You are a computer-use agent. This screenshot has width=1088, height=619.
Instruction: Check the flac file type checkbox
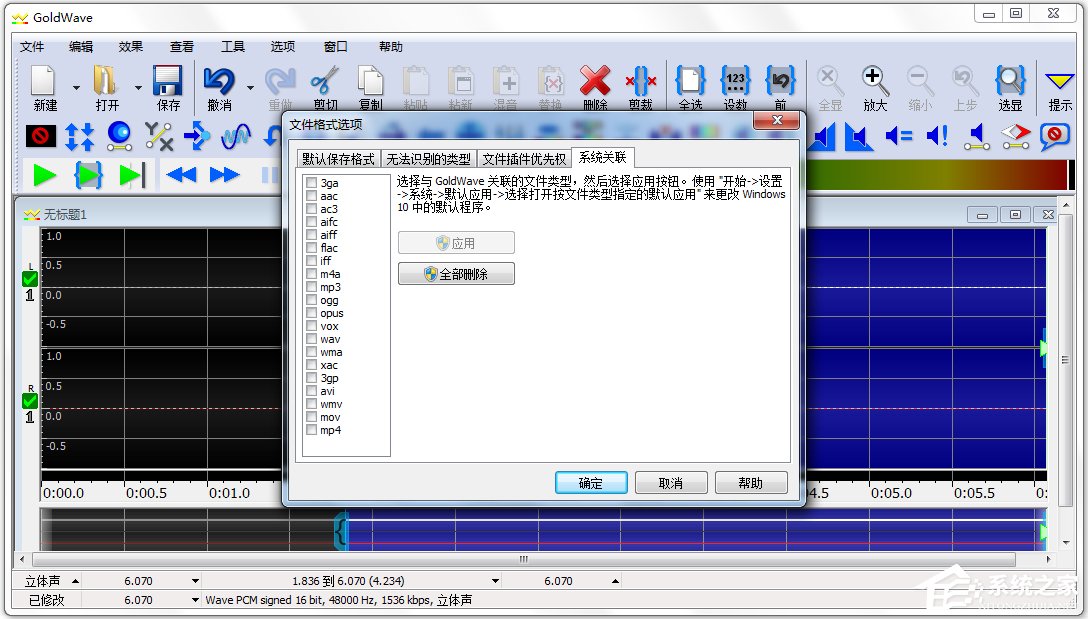coord(312,248)
